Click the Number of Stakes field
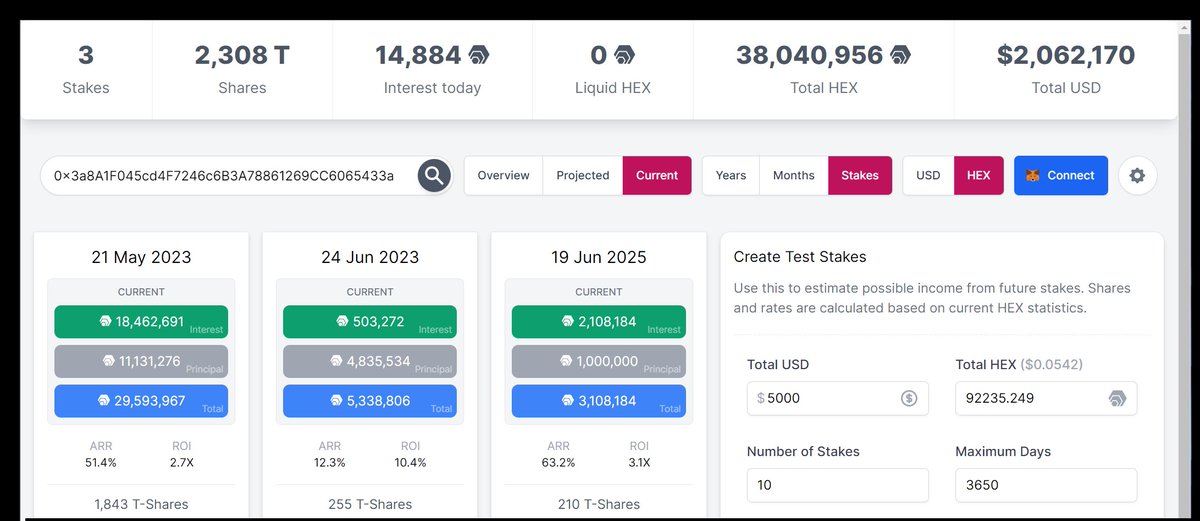Viewport: 1200px width, 521px height. pos(837,485)
